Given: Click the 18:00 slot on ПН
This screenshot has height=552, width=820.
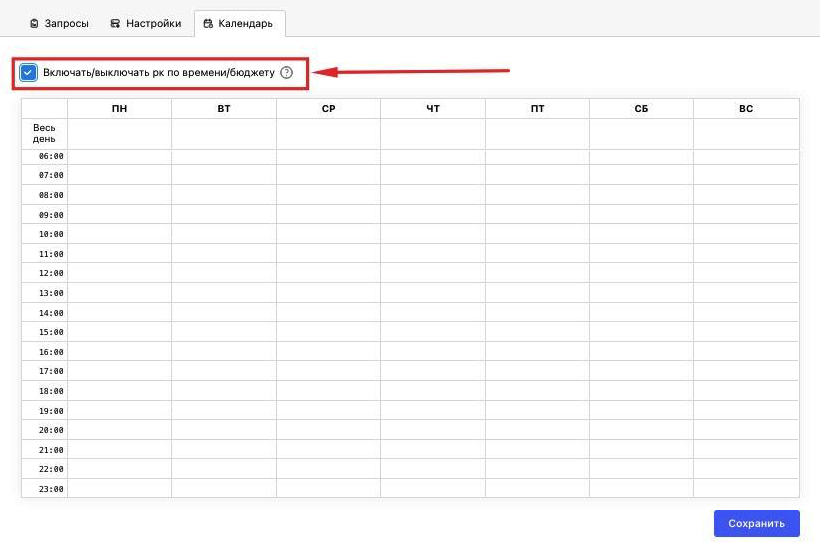Looking at the screenshot, I should (119, 391).
